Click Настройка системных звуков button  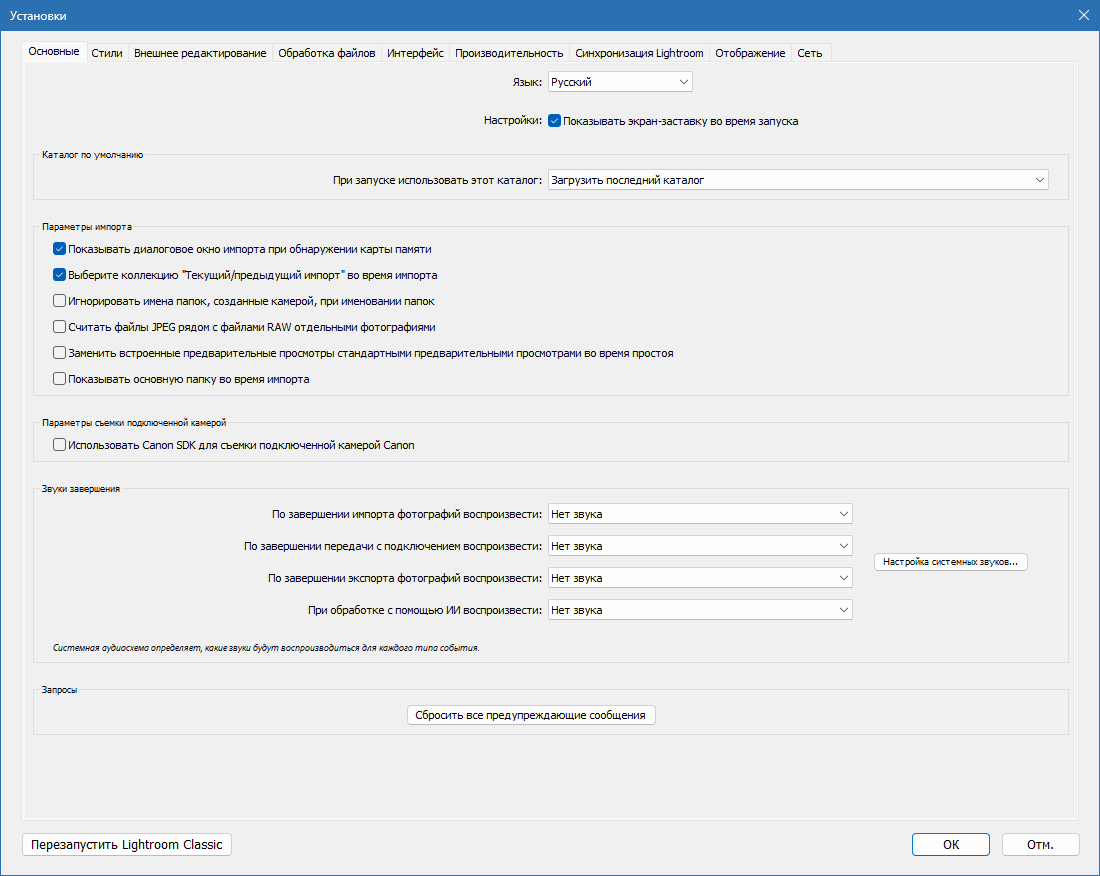(951, 562)
